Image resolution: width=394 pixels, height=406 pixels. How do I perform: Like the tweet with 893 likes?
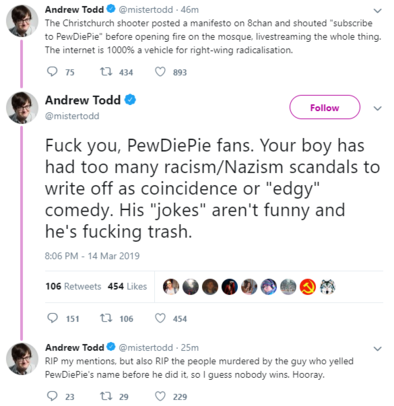pyautogui.click(x=160, y=72)
